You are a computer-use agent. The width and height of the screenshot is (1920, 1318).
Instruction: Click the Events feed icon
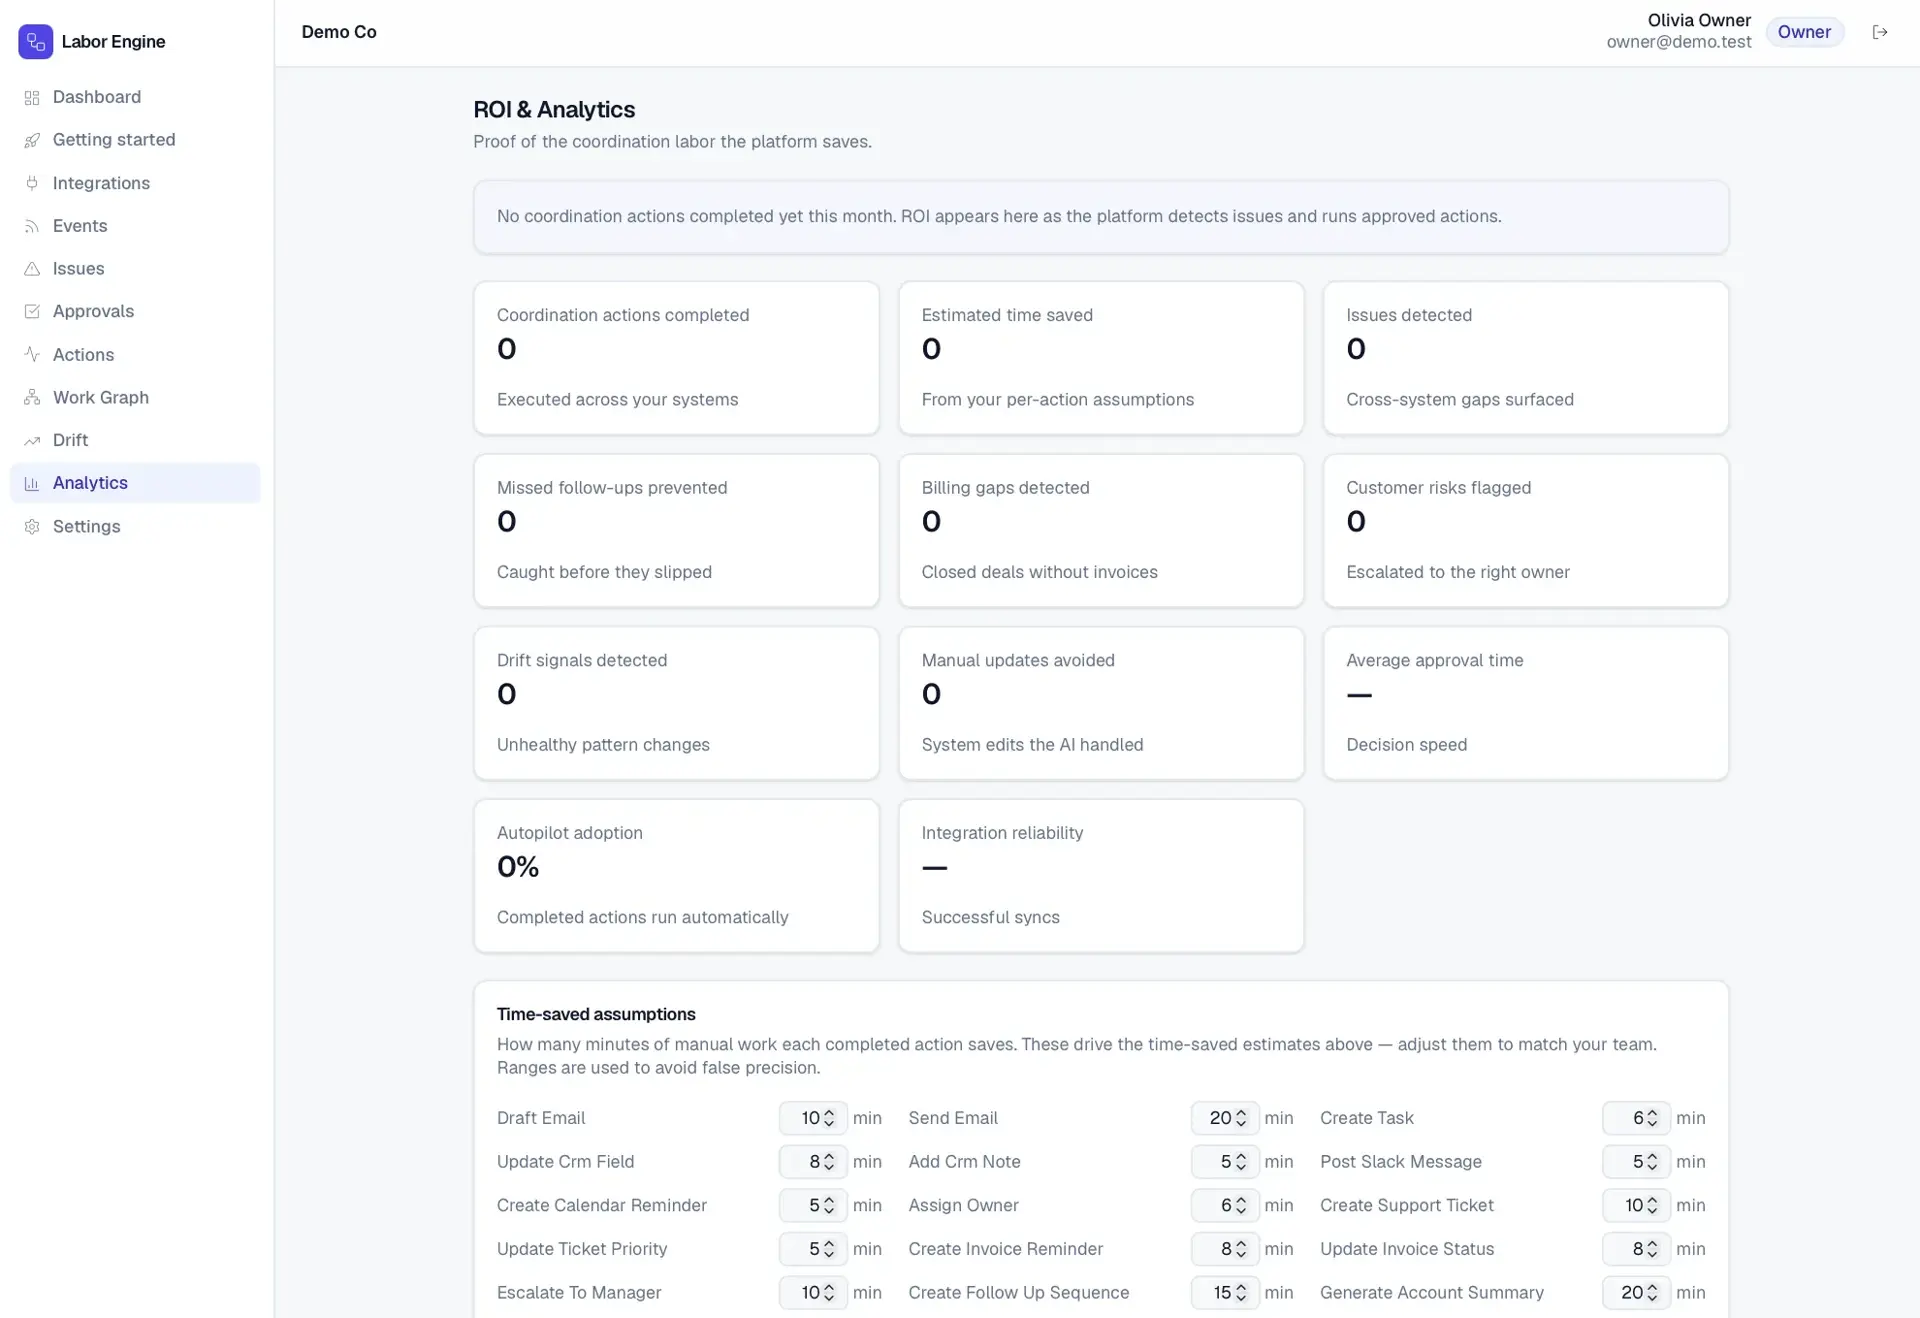32,226
